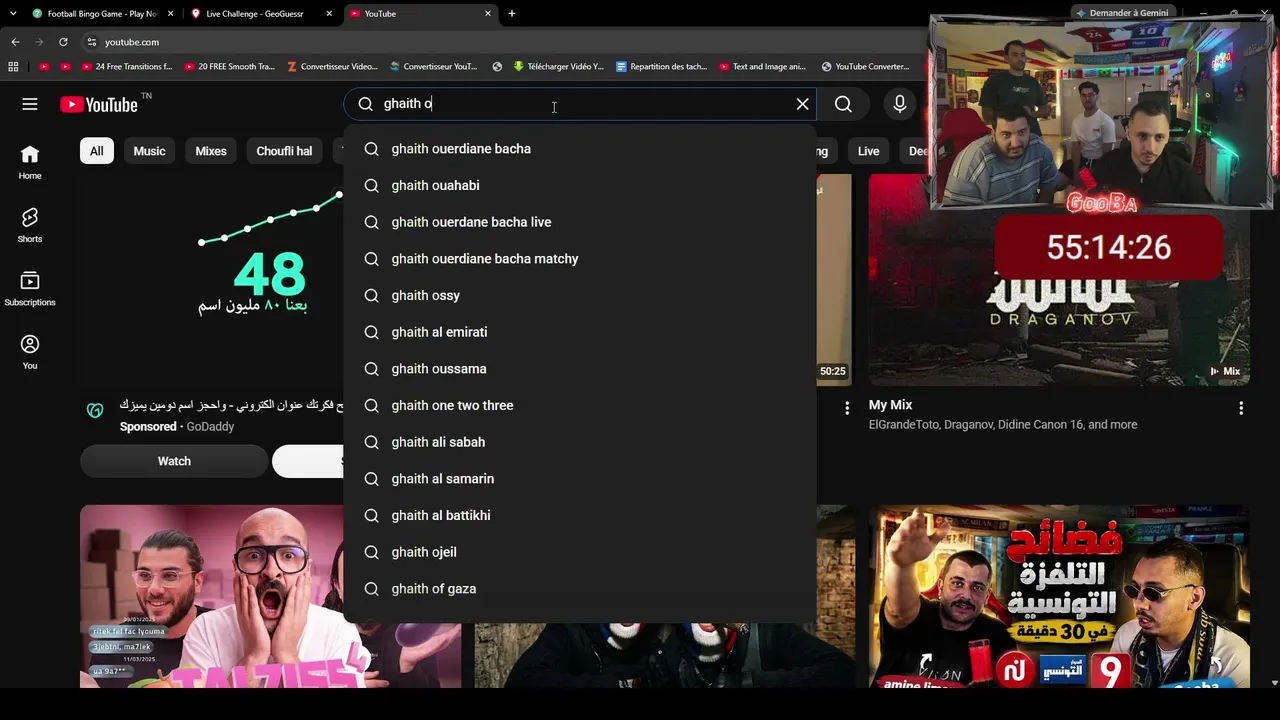The image size is (1280, 720).
Task: Choose suggestion "ghaith of gaza"
Action: [580, 589]
